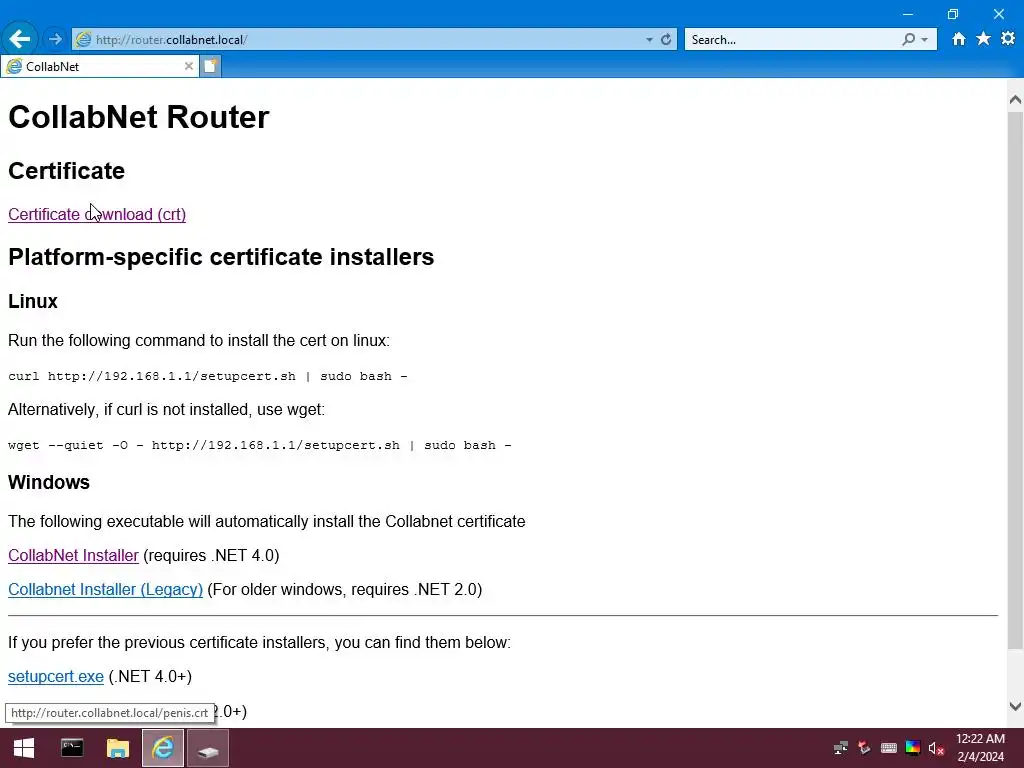Open the Collabnet Installer (Legacy) link
The image size is (1024, 768).
click(x=105, y=589)
